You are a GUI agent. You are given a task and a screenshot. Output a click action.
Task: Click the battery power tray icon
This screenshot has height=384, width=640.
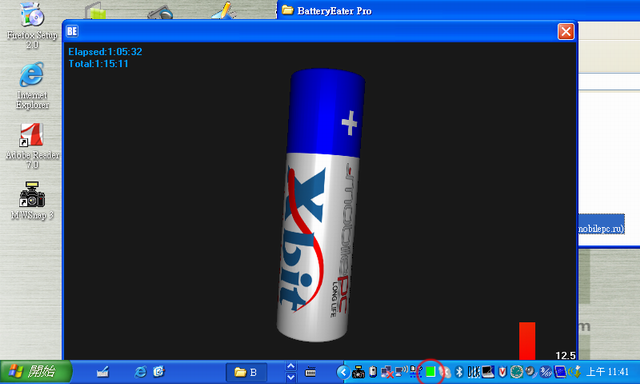[373, 372]
